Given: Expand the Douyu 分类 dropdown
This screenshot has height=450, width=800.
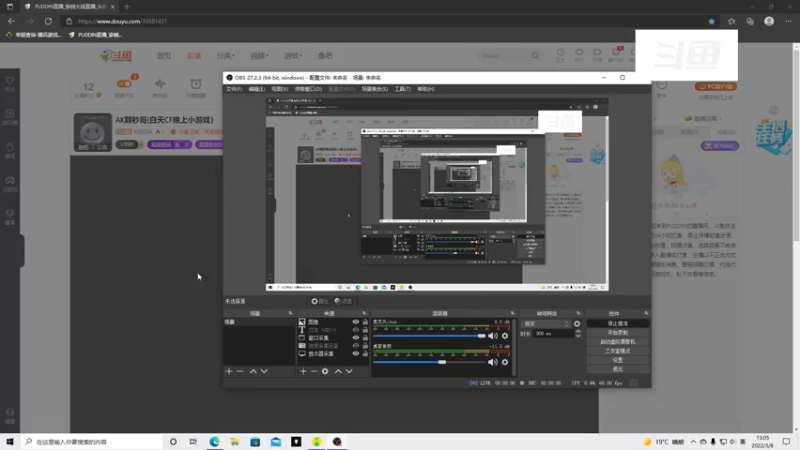Looking at the screenshot, I should pyautogui.click(x=225, y=56).
